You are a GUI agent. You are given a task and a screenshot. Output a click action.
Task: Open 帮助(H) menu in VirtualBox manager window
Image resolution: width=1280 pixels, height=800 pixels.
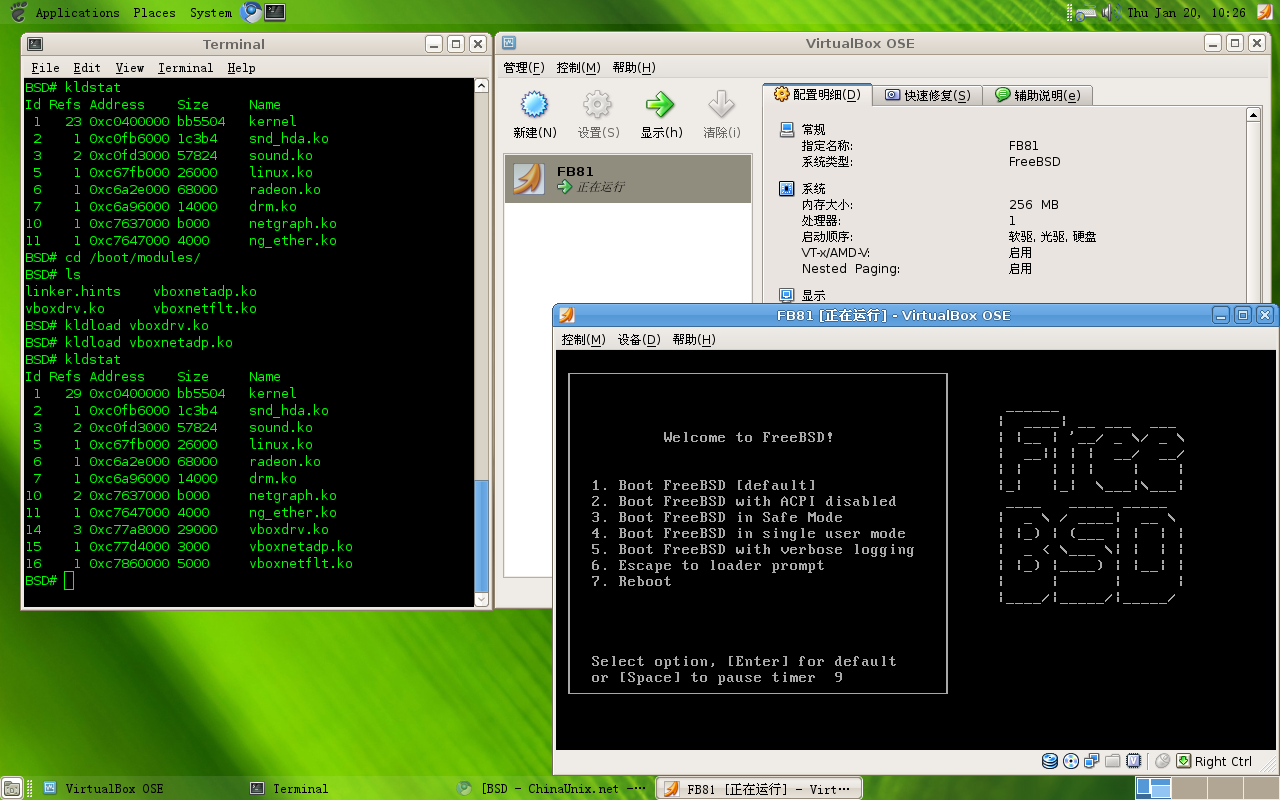633,68
